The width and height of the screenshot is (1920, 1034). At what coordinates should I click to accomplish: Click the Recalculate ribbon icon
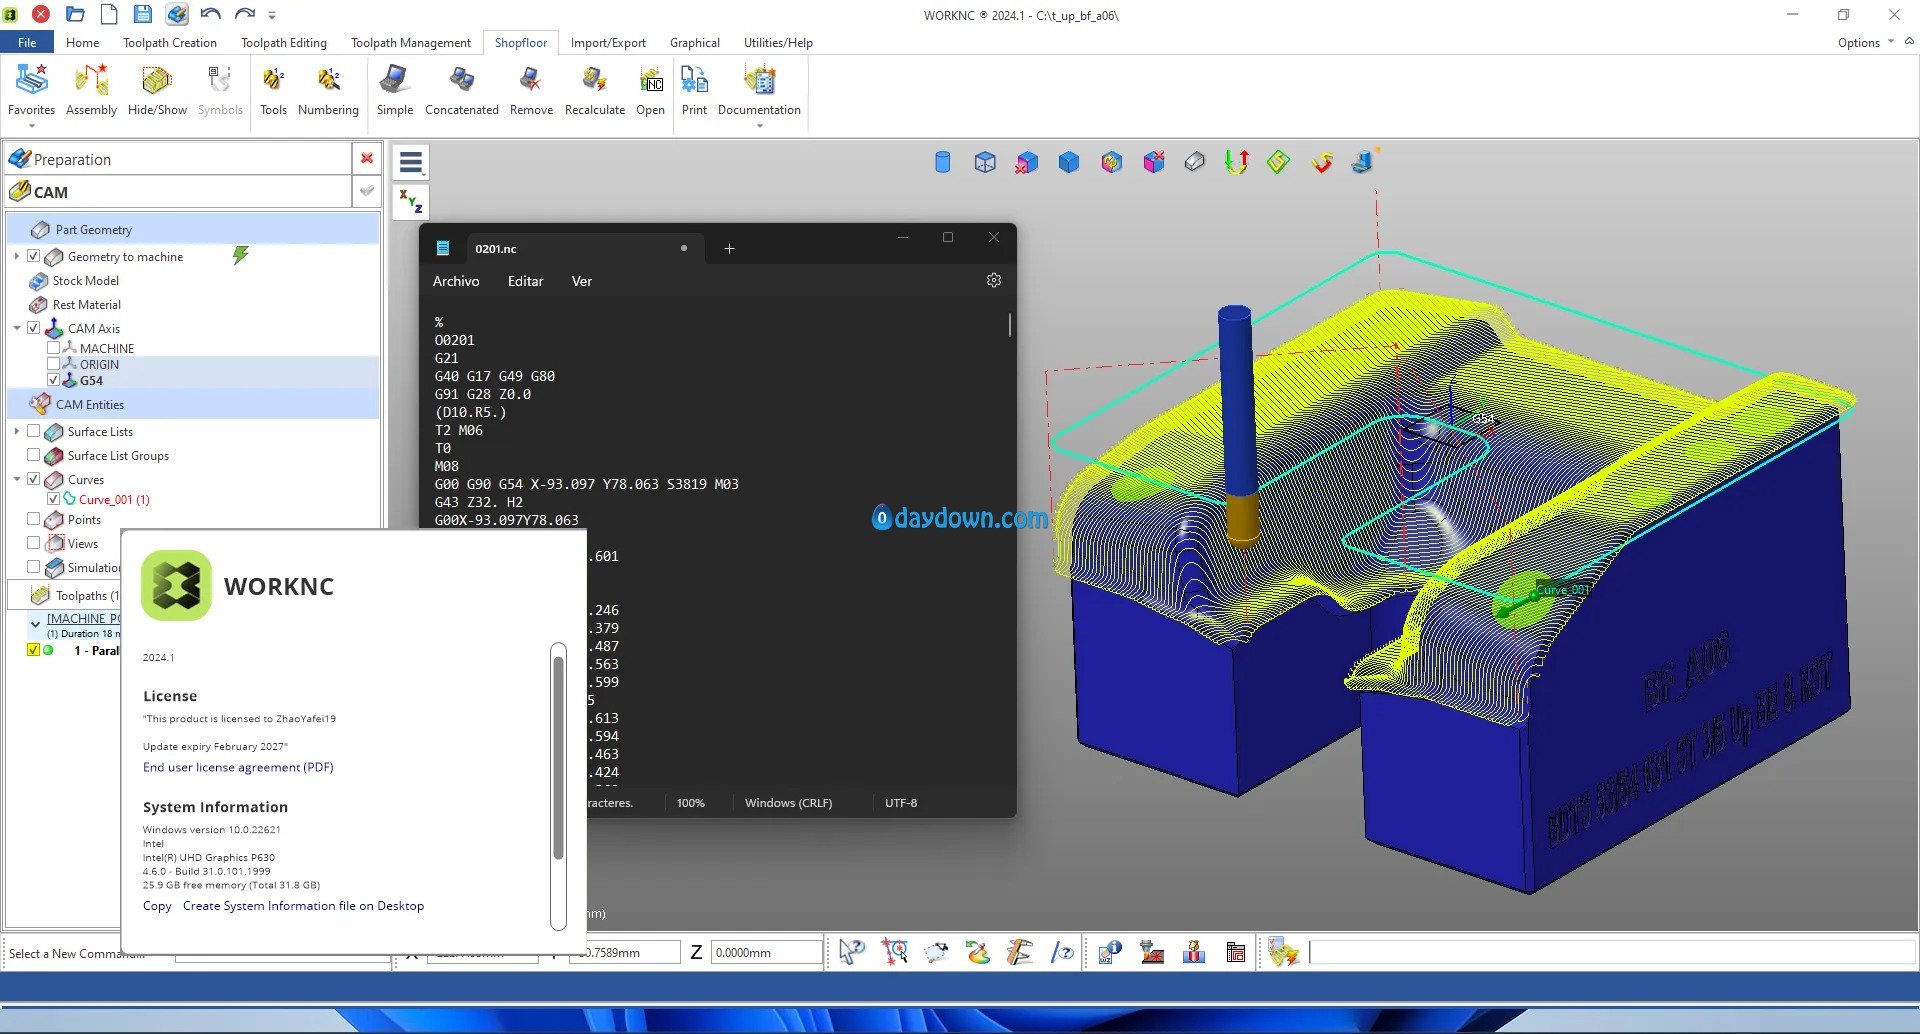594,90
